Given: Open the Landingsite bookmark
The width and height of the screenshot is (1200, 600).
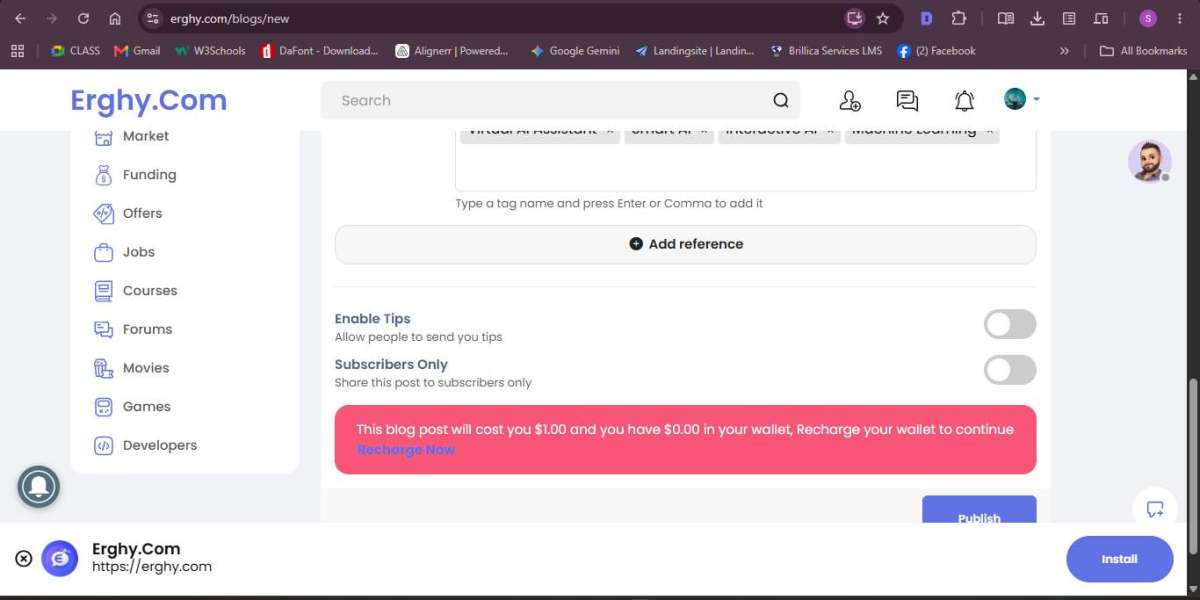Looking at the screenshot, I should click(x=695, y=51).
